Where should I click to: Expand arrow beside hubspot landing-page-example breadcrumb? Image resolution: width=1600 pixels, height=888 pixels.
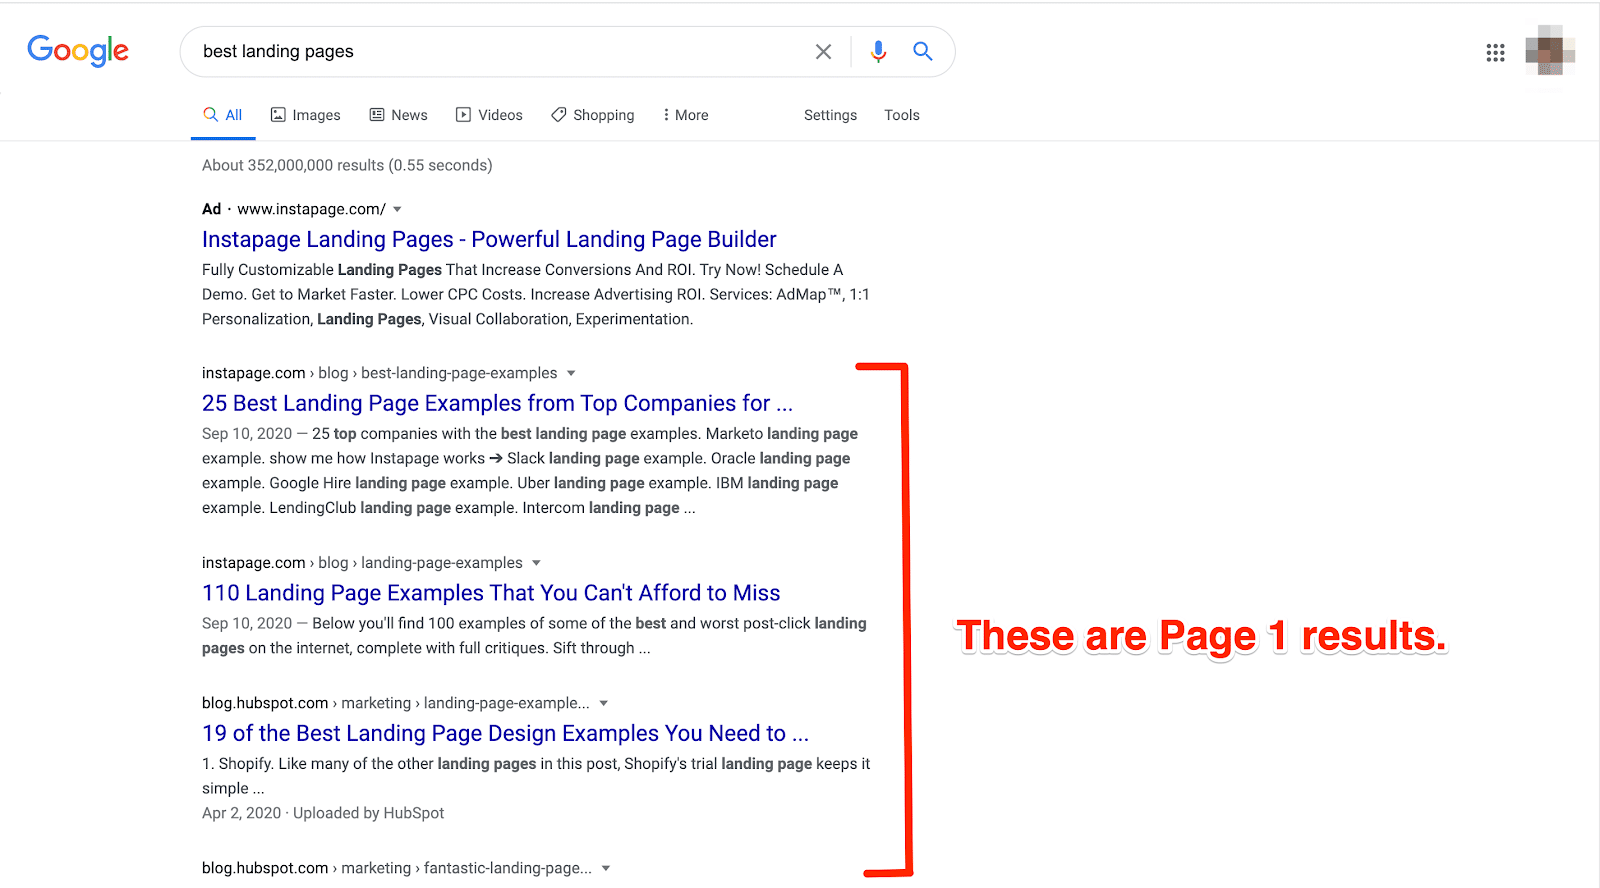604,703
